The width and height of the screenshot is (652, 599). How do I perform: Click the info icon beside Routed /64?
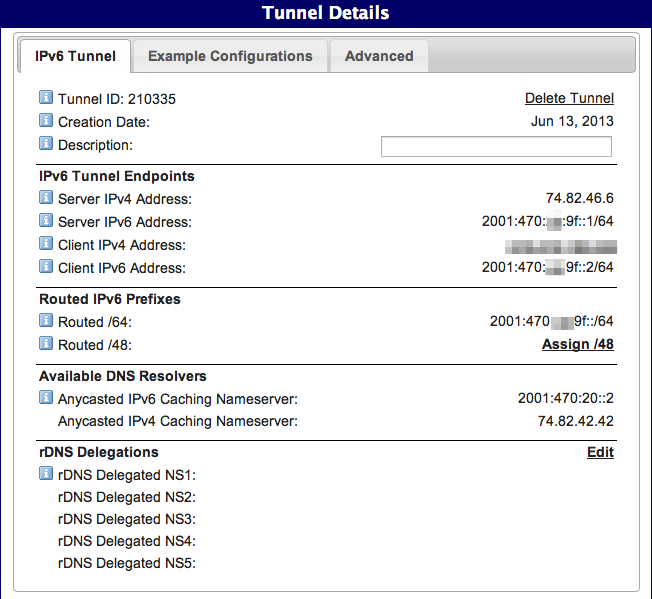[46, 320]
